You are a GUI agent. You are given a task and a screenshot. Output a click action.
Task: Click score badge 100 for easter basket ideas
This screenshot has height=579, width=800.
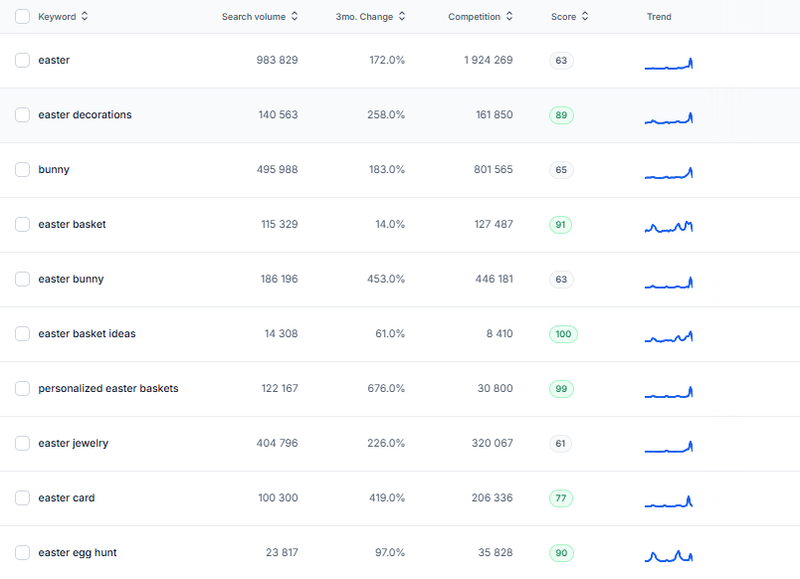click(563, 334)
